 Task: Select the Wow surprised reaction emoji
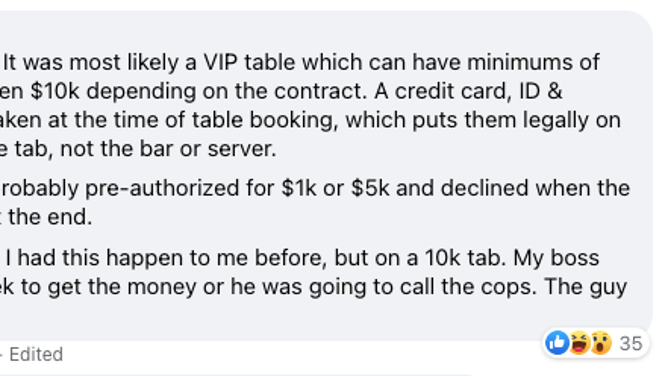click(x=601, y=343)
